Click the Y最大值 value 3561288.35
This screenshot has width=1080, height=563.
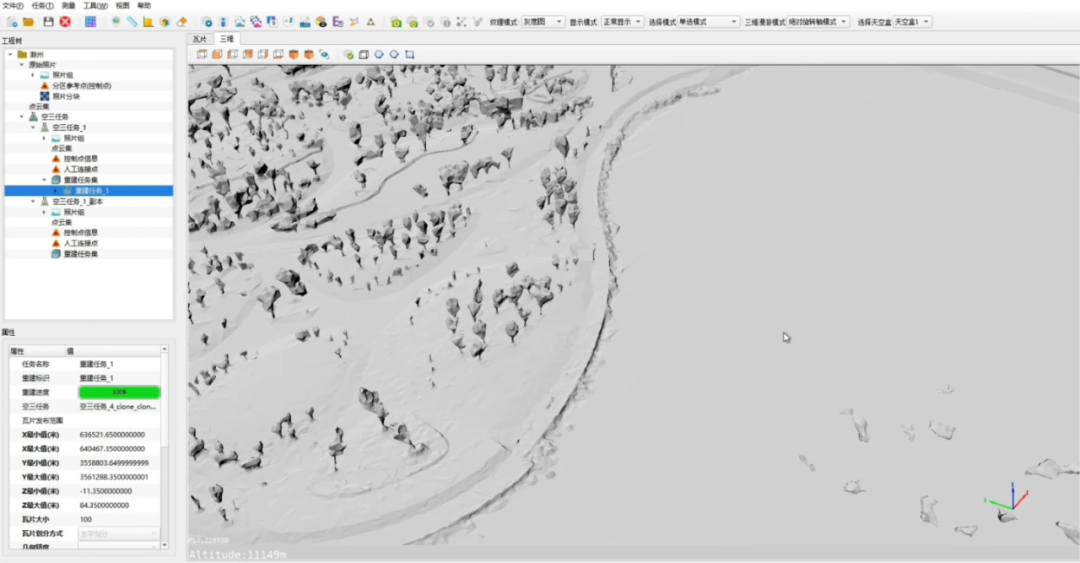pyautogui.click(x=114, y=478)
